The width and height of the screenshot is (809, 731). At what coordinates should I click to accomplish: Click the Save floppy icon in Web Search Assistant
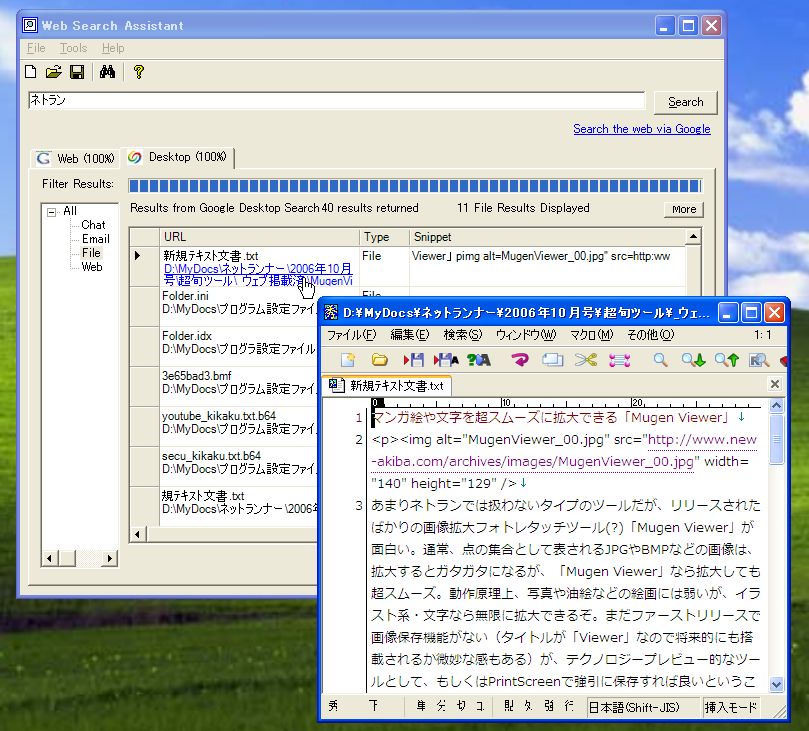coord(77,72)
